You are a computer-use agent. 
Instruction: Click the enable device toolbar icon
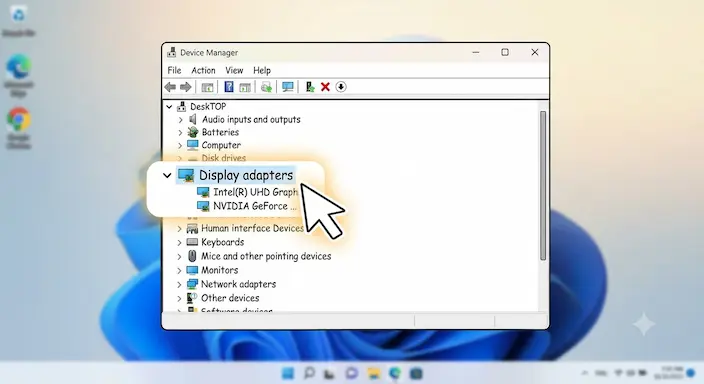coord(309,87)
